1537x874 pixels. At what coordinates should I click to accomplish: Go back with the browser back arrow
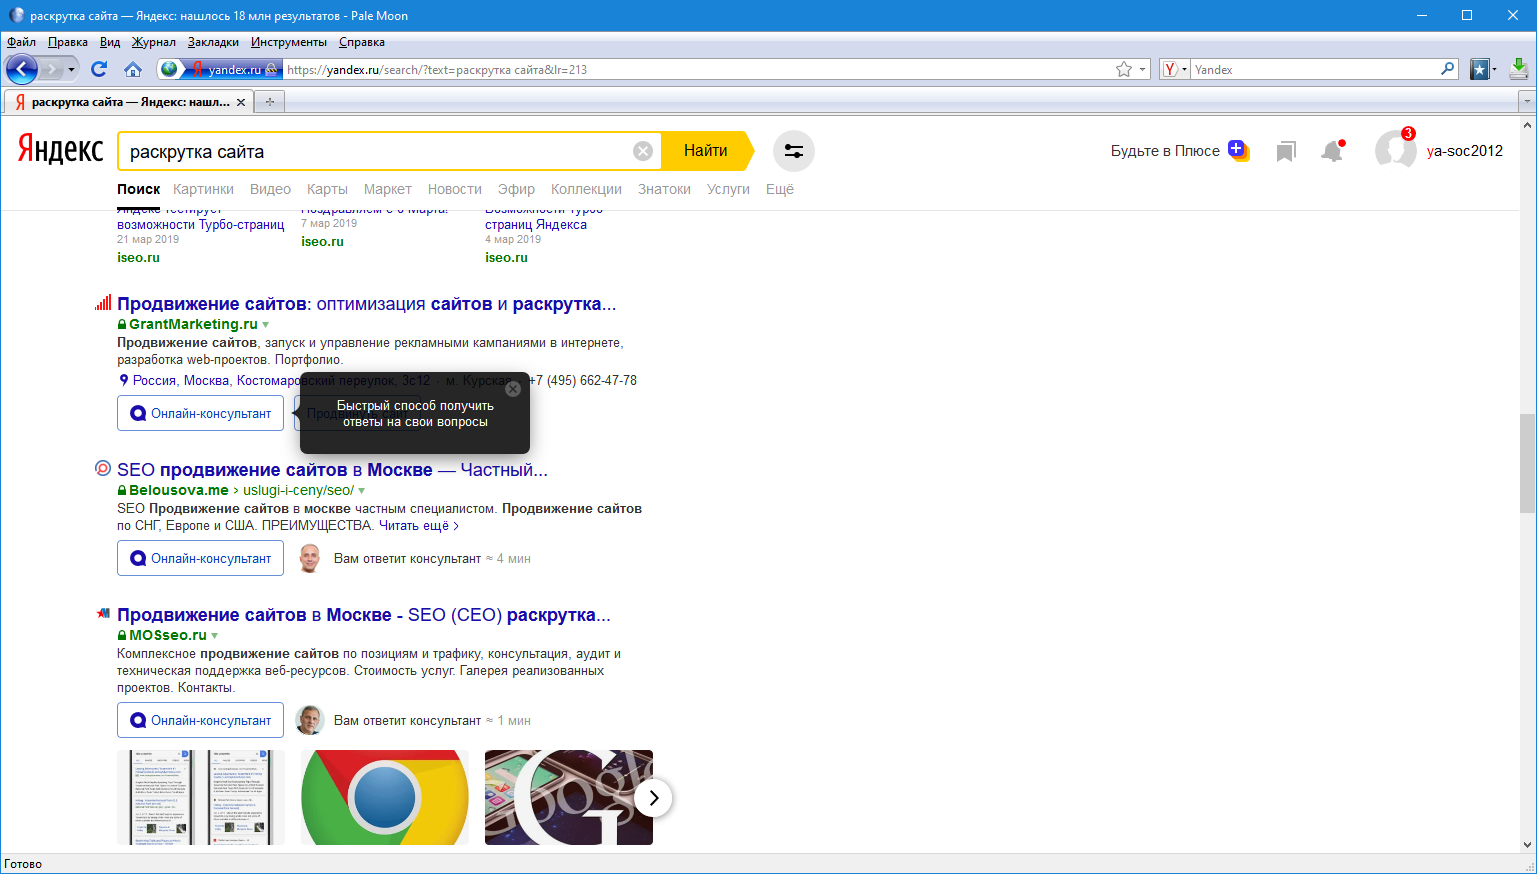coord(21,69)
